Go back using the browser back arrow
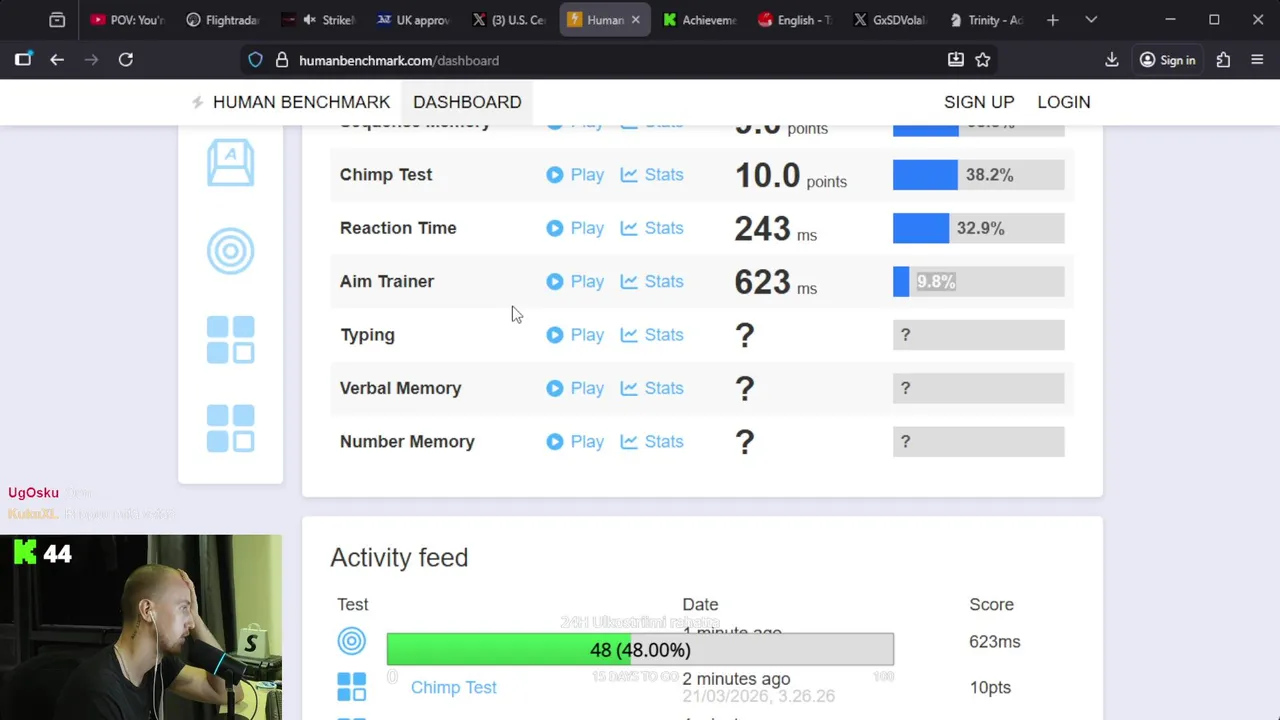 coord(57,60)
